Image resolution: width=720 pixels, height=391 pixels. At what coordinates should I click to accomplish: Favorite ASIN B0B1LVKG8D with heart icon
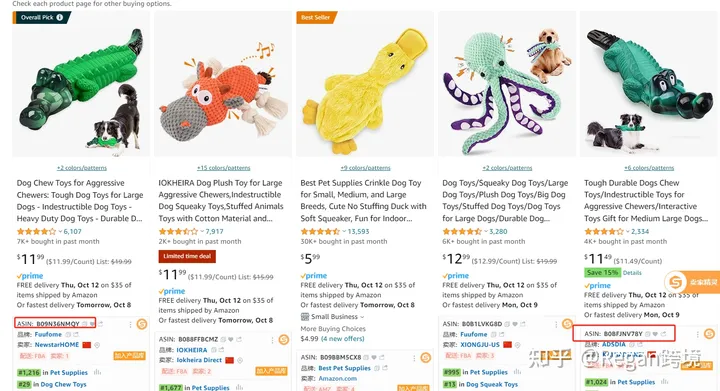[x=514, y=324]
